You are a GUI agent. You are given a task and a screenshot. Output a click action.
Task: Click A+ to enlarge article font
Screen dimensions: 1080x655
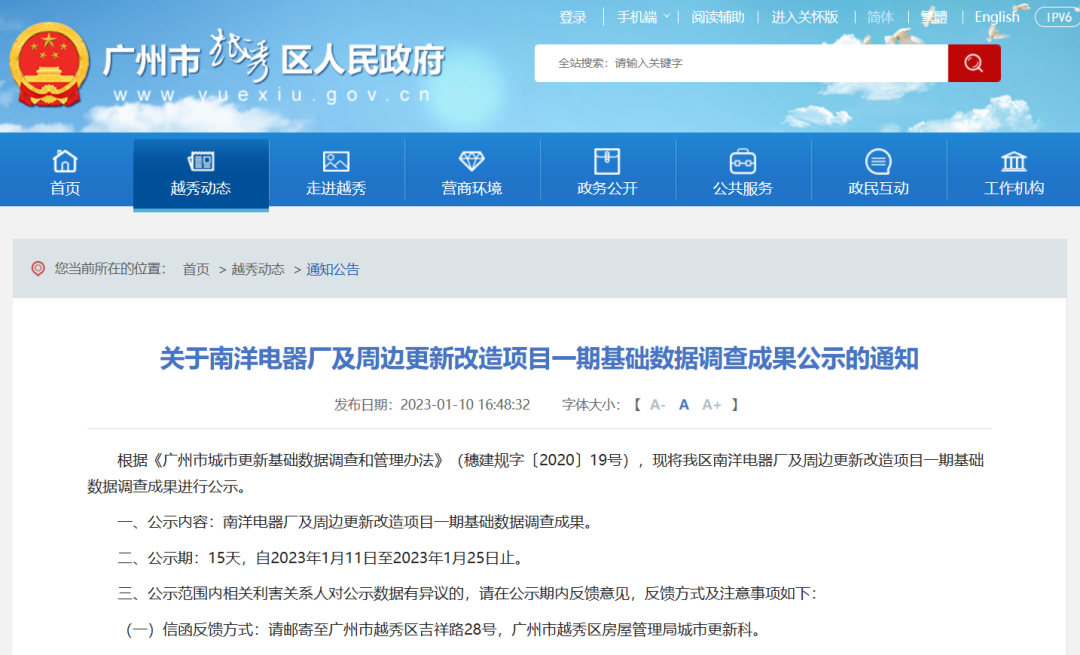pyautogui.click(x=713, y=404)
